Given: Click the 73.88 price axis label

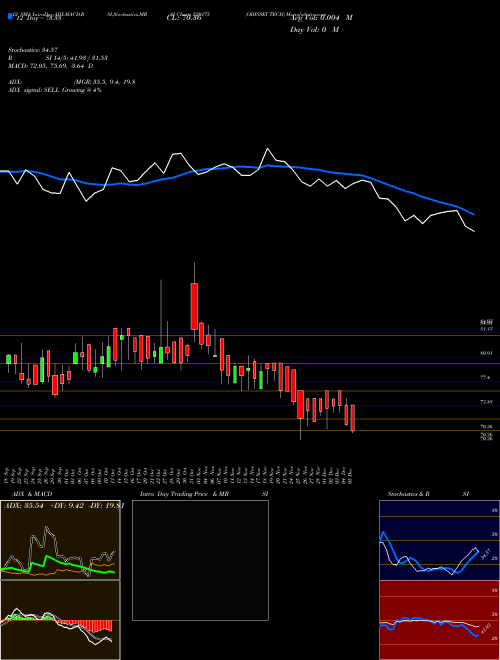Looking at the screenshot, I should [486, 402].
